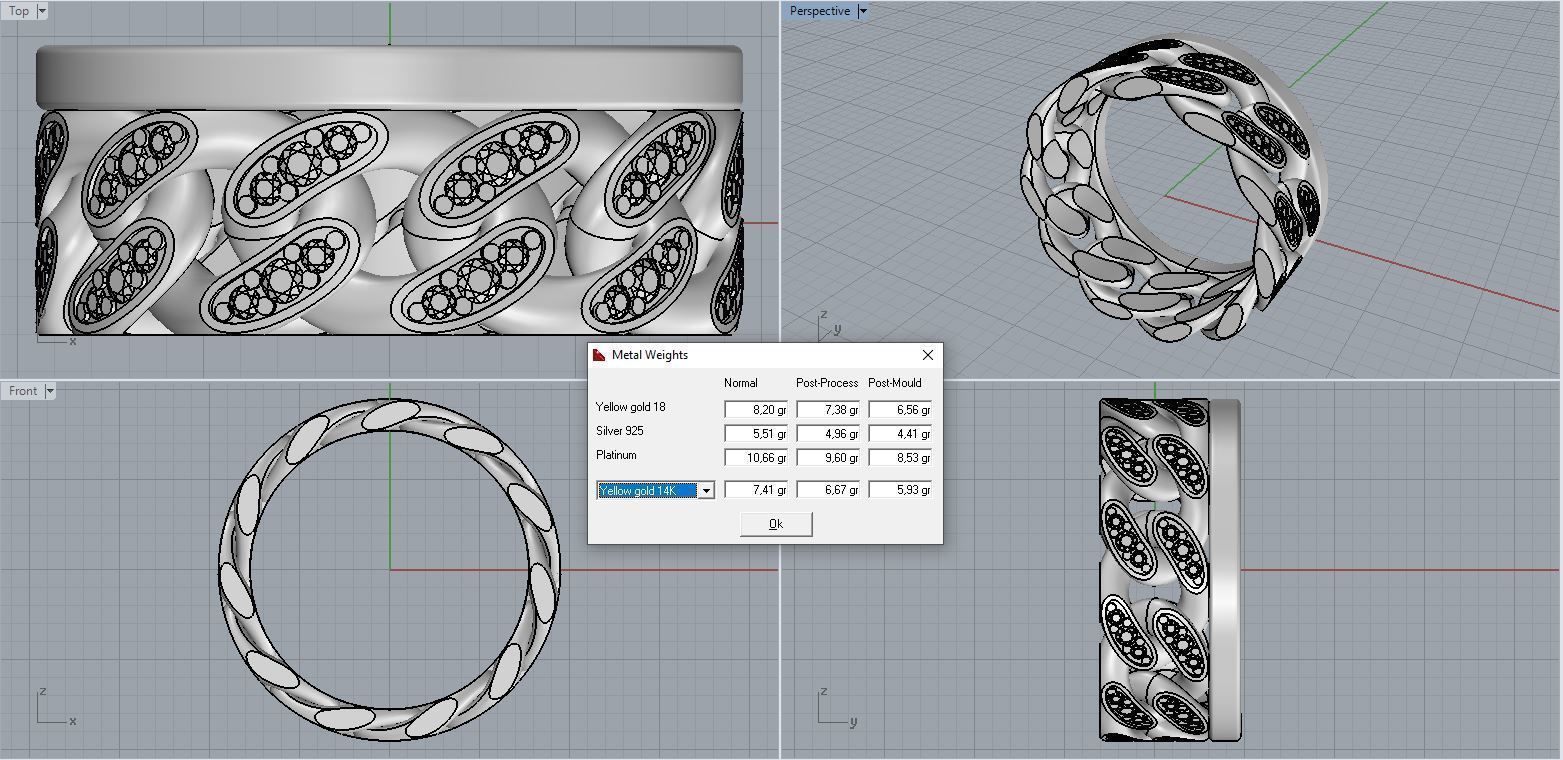Open the Front viewport menu arrow

click(49, 391)
